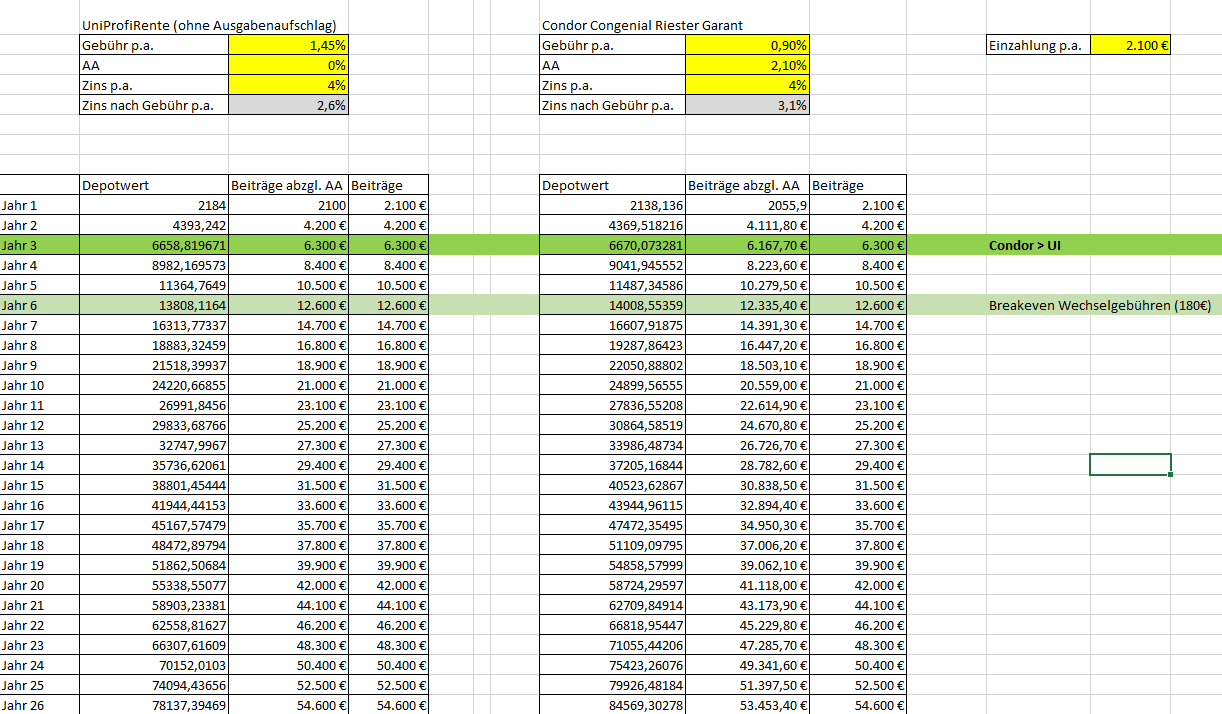Select the 'Jahr 6' row label
The width and height of the screenshot is (1222, 714).
click(20, 305)
